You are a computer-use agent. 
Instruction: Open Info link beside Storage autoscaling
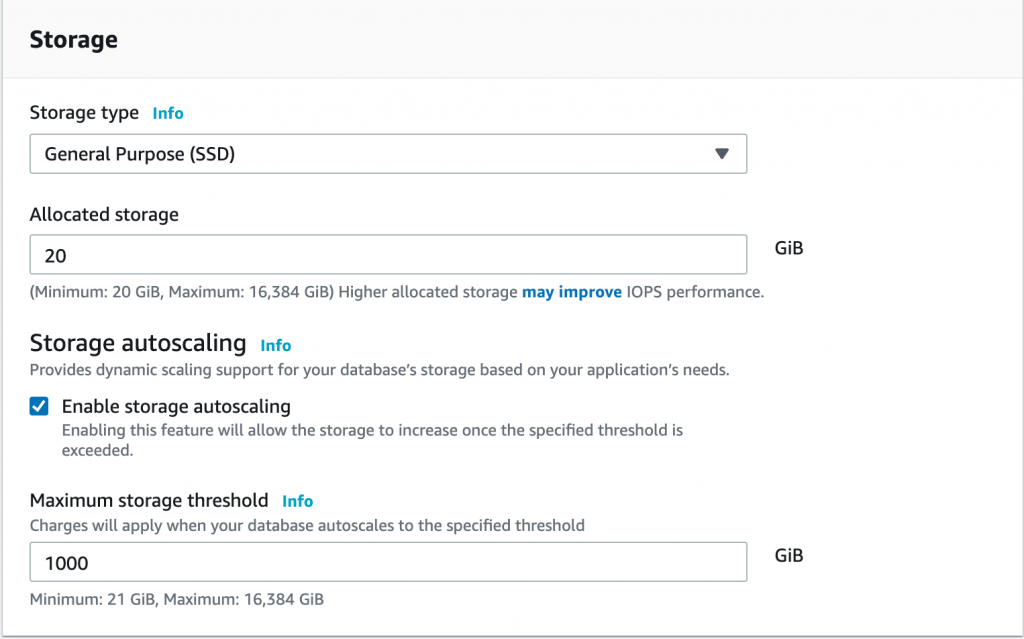pos(276,345)
